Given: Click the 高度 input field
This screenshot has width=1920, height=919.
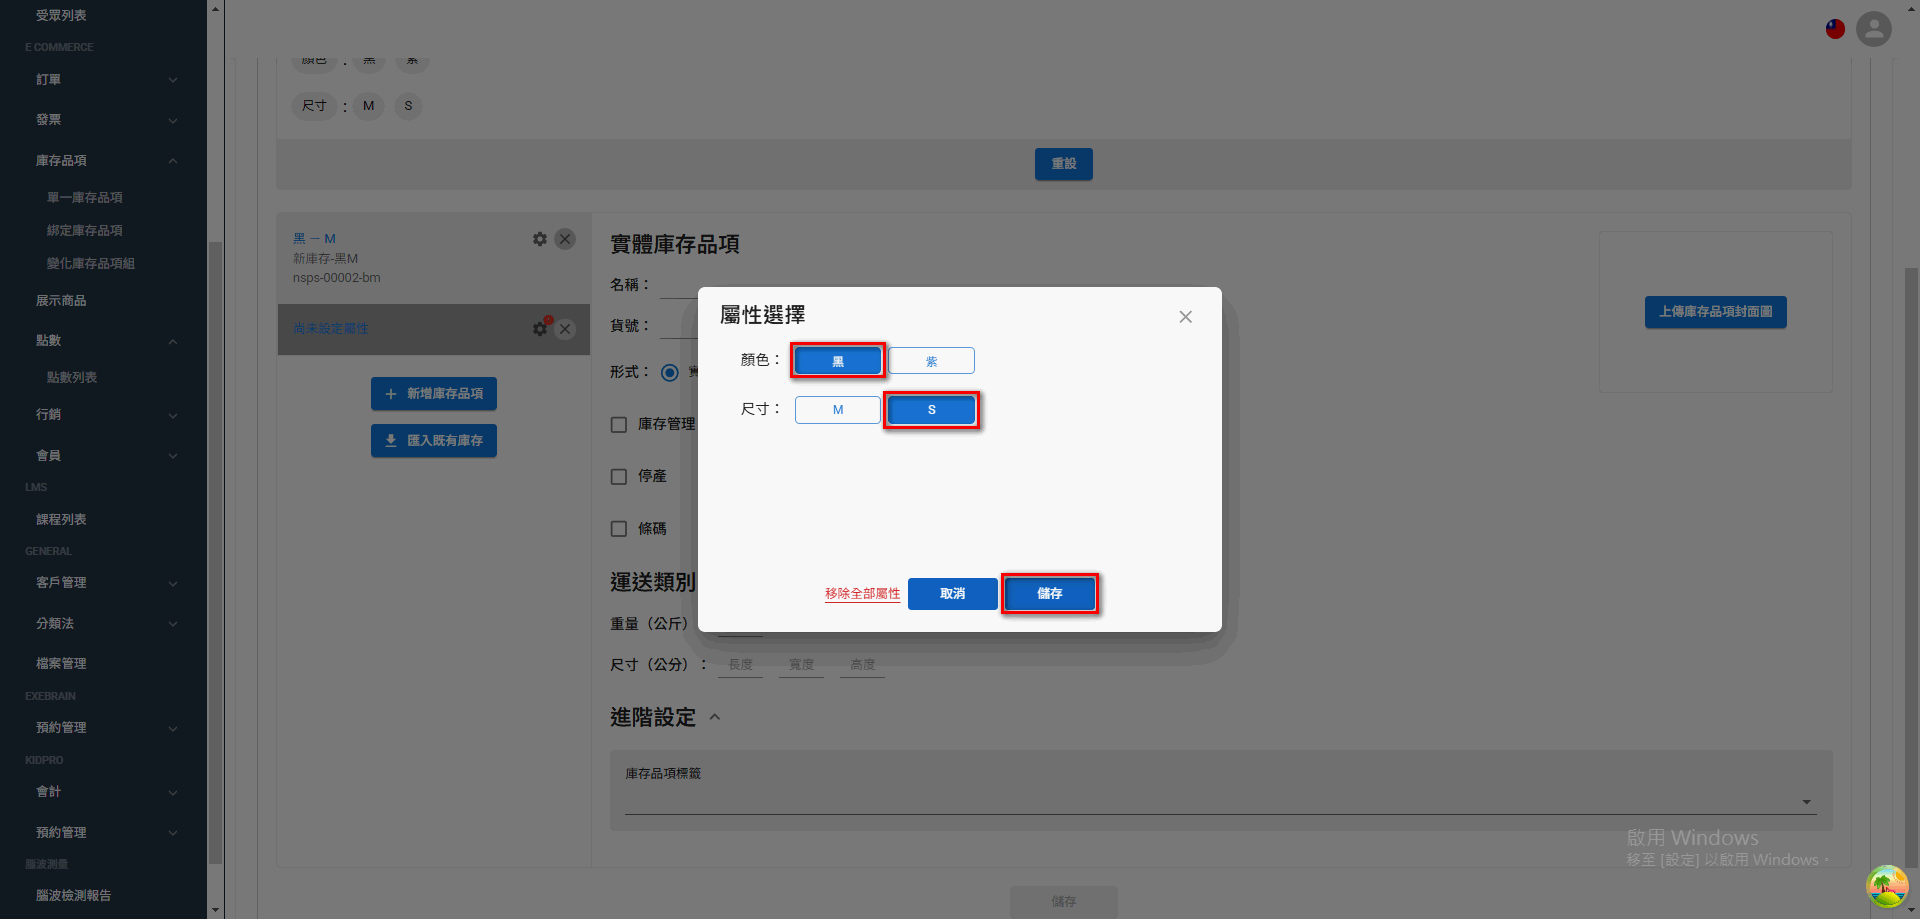Looking at the screenshot, I should pyautogui.click(x=862, y=665).
